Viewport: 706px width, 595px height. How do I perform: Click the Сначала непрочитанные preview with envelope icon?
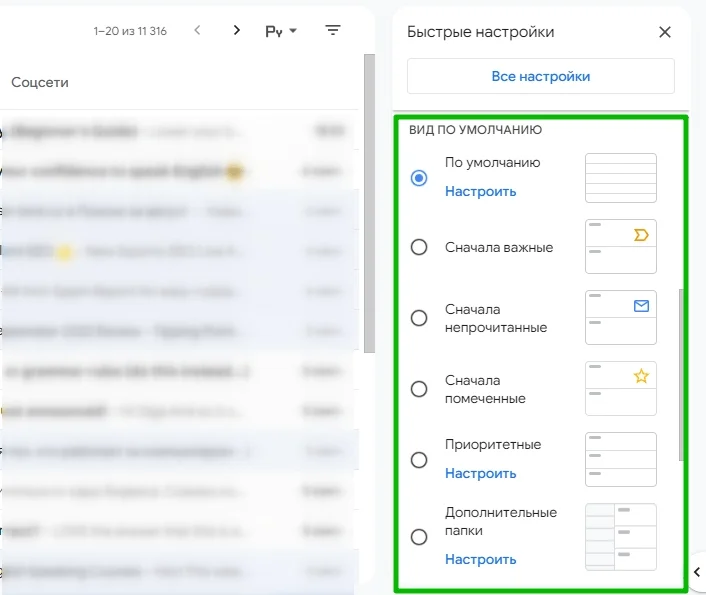620,318
